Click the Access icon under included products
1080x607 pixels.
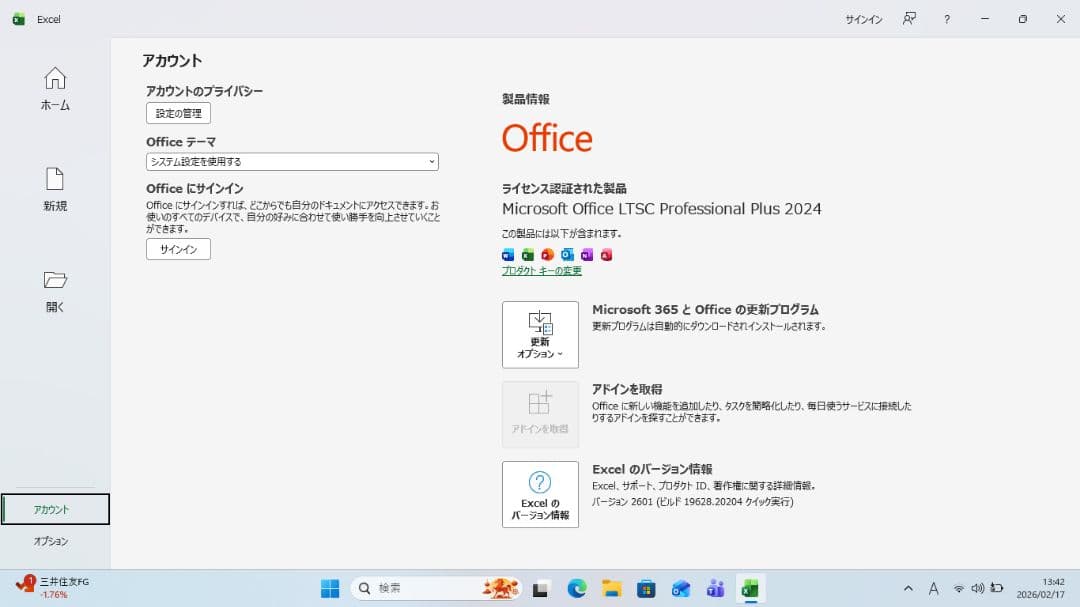(x=606, y=254)
